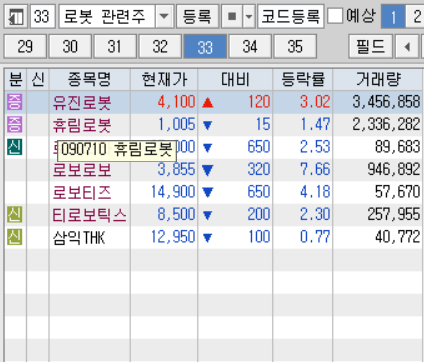Click volume 3,456,858

click(x=386, y=102)
